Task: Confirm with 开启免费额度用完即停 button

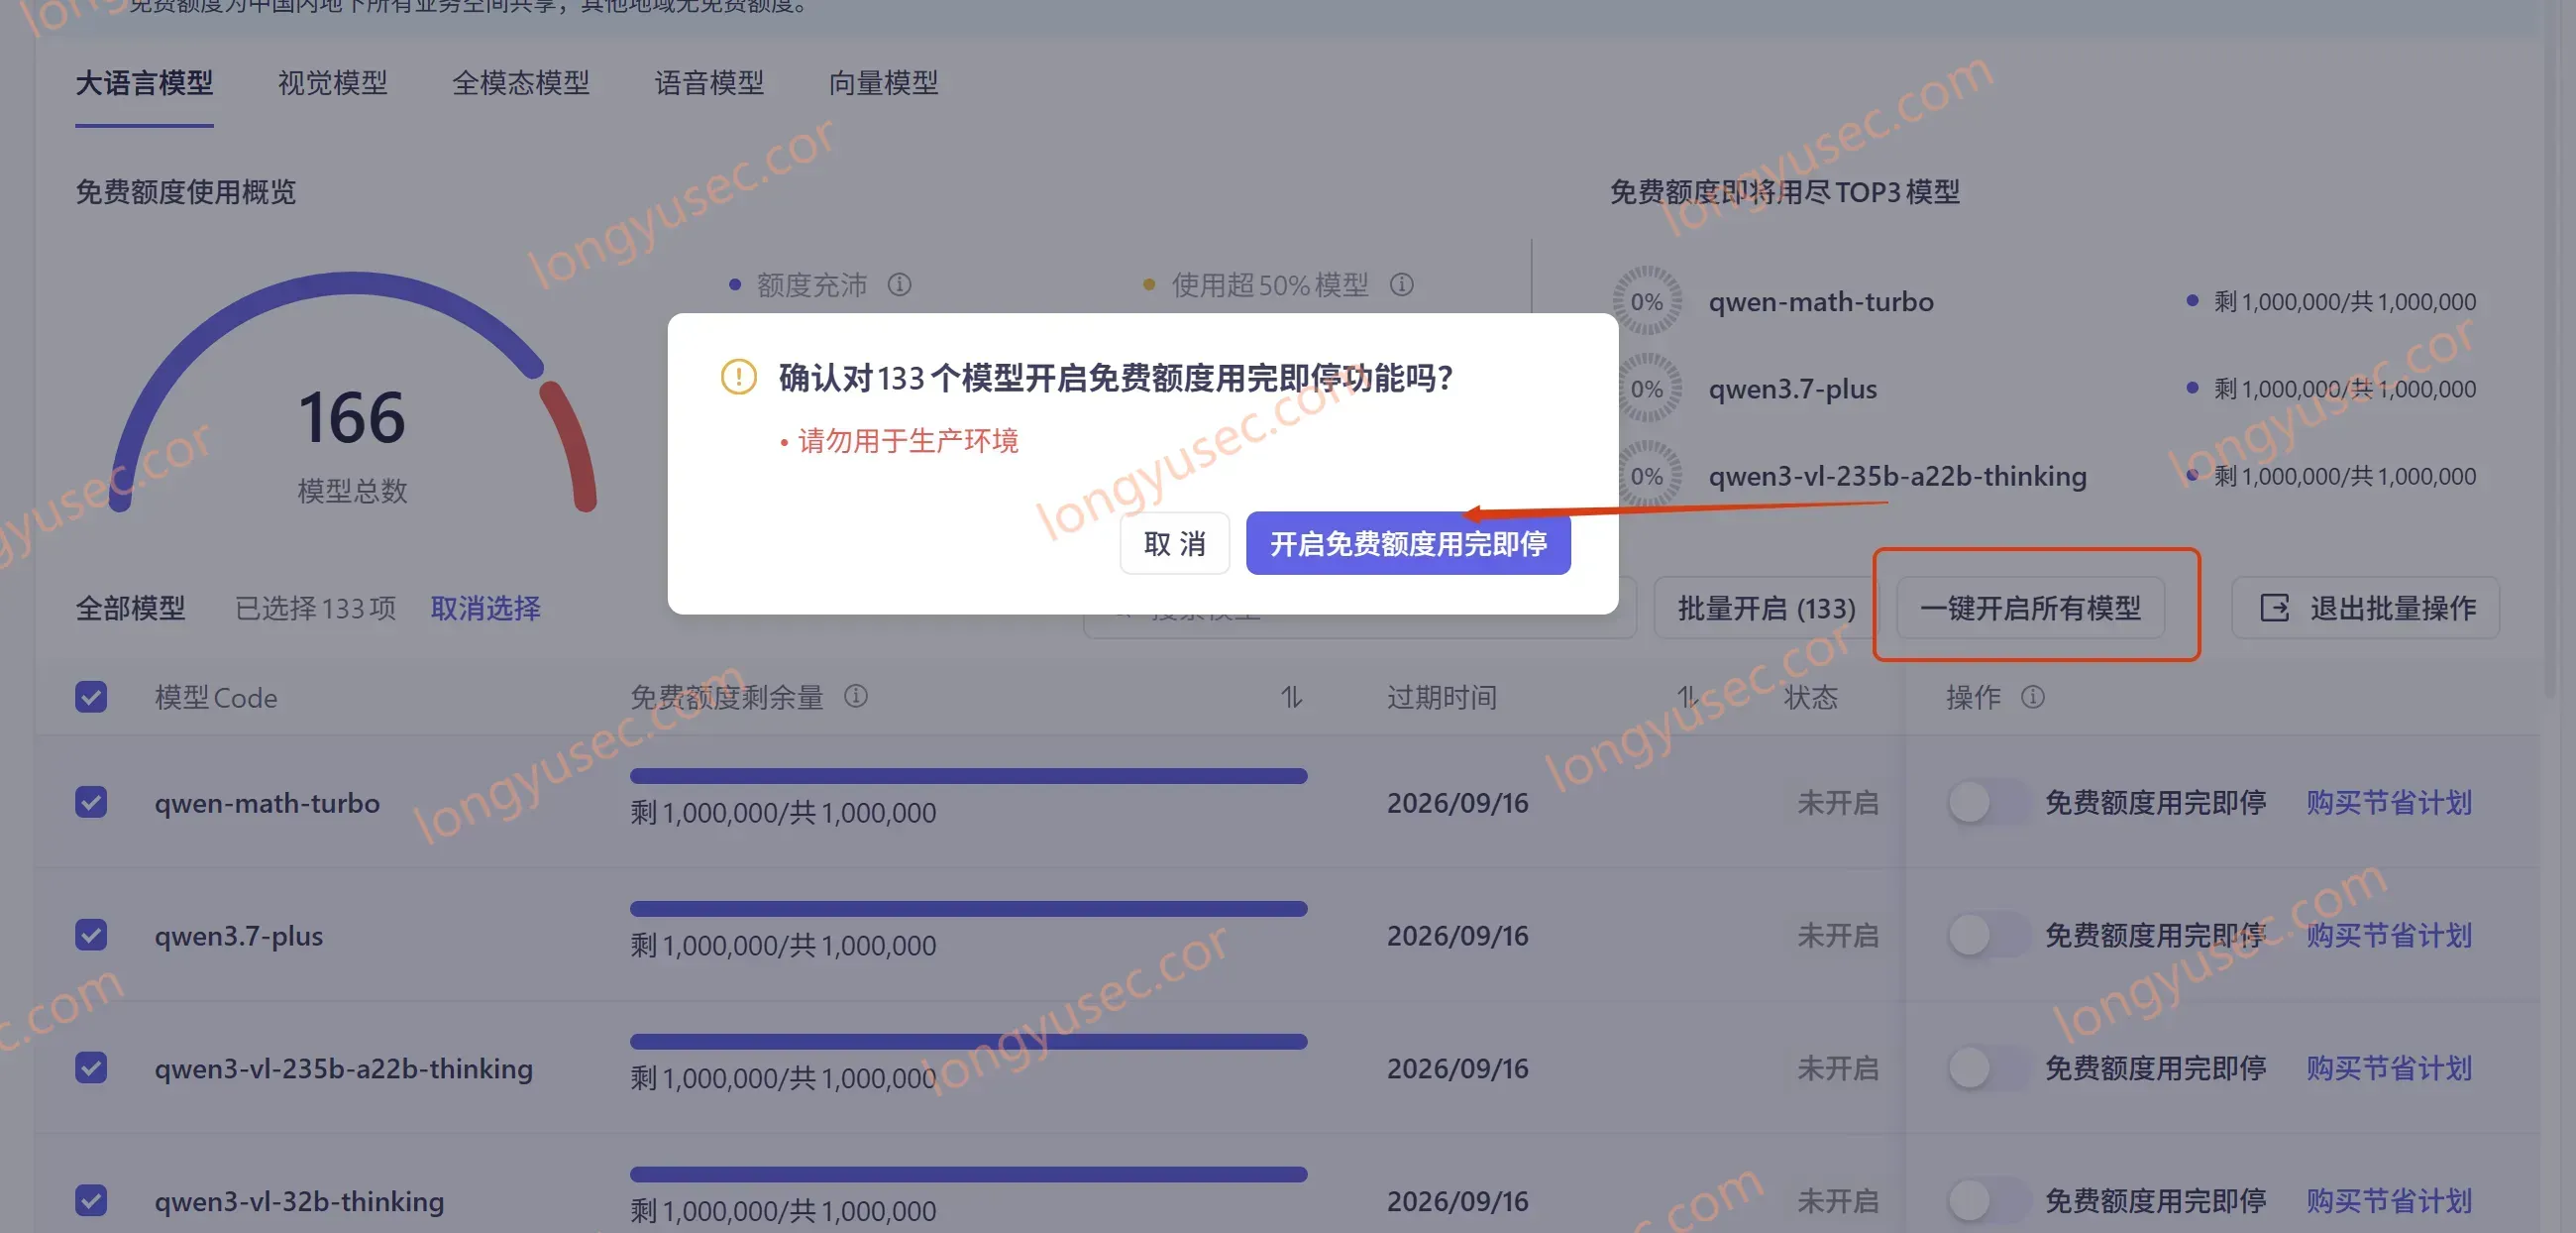Action: [1408, 544]
